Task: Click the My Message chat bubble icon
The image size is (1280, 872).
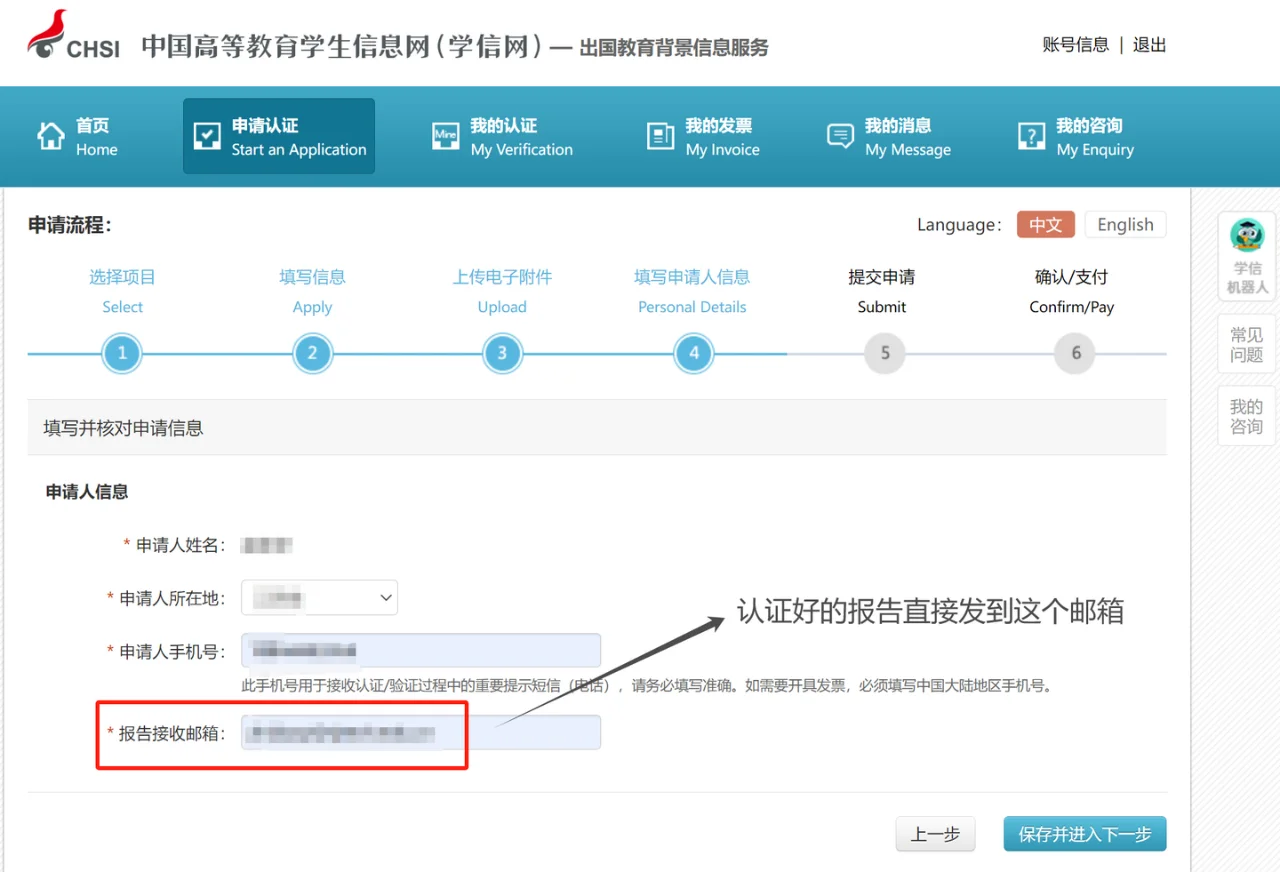Action: point(840,136)
